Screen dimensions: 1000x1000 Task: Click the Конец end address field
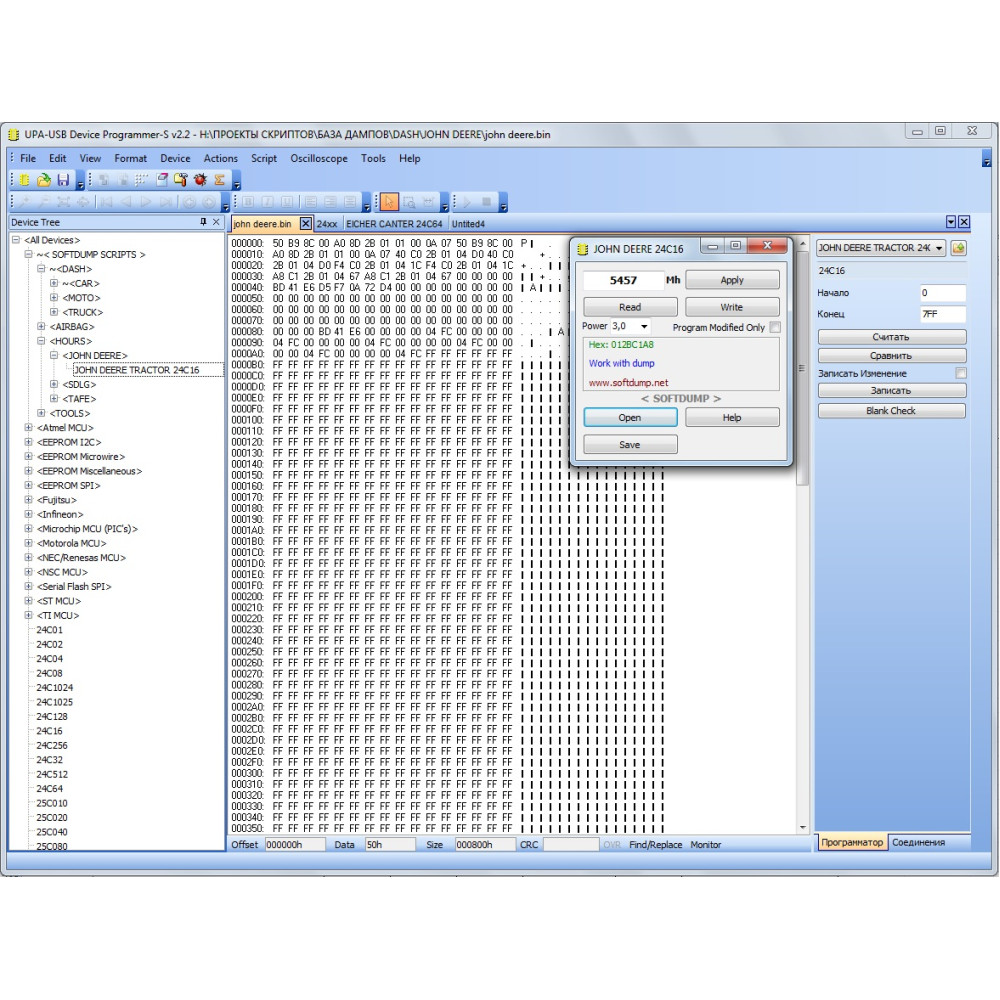click(x=943, y=314)
